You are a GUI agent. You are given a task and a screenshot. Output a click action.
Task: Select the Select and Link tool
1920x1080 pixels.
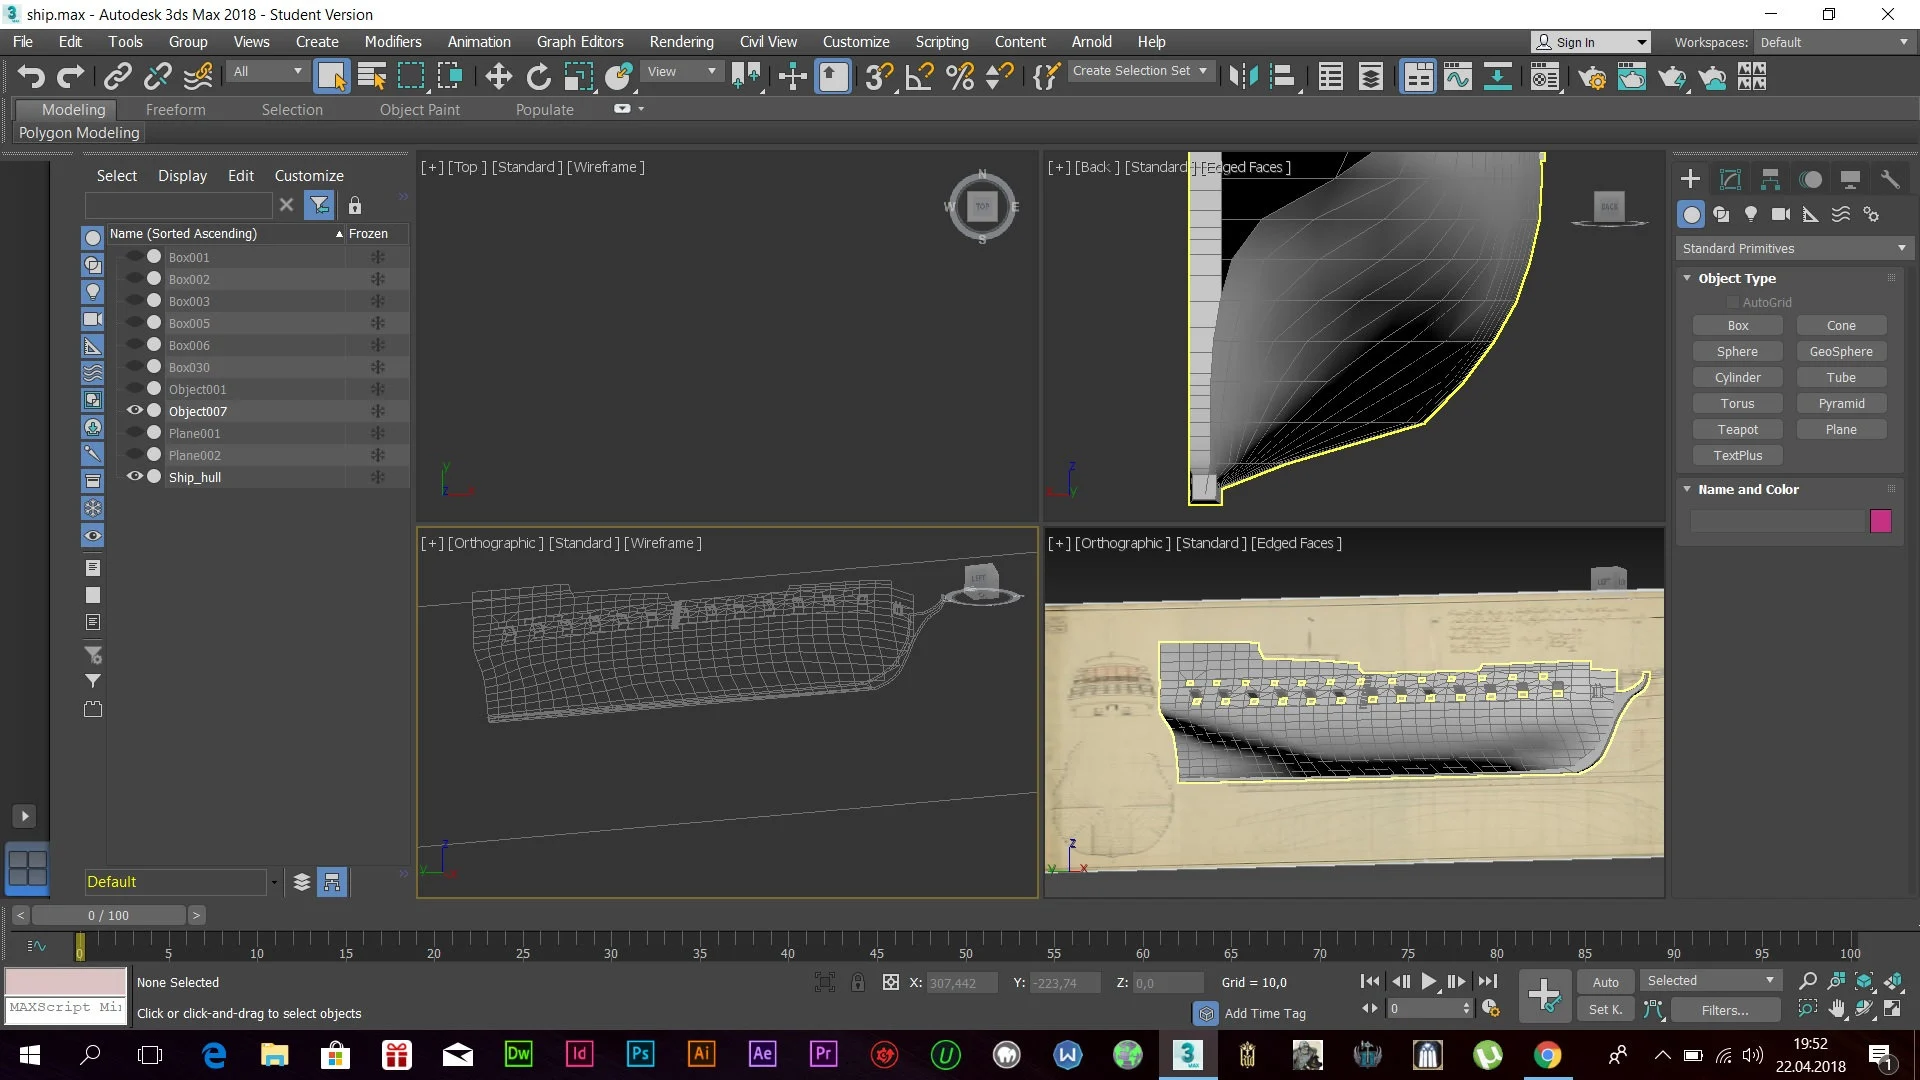[x=117, y=76]
